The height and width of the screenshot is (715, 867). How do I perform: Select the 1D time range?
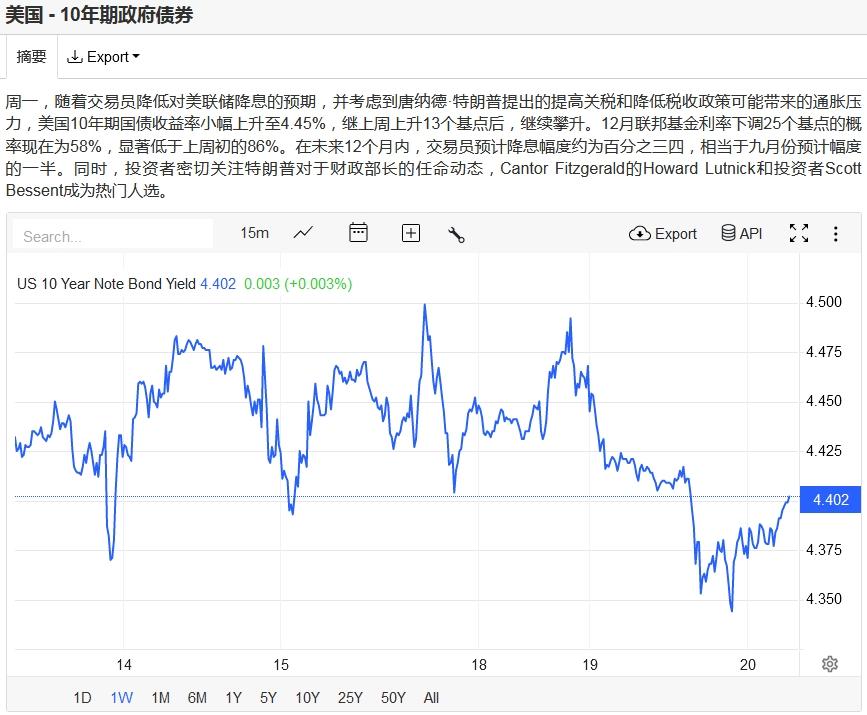[83, 698]
